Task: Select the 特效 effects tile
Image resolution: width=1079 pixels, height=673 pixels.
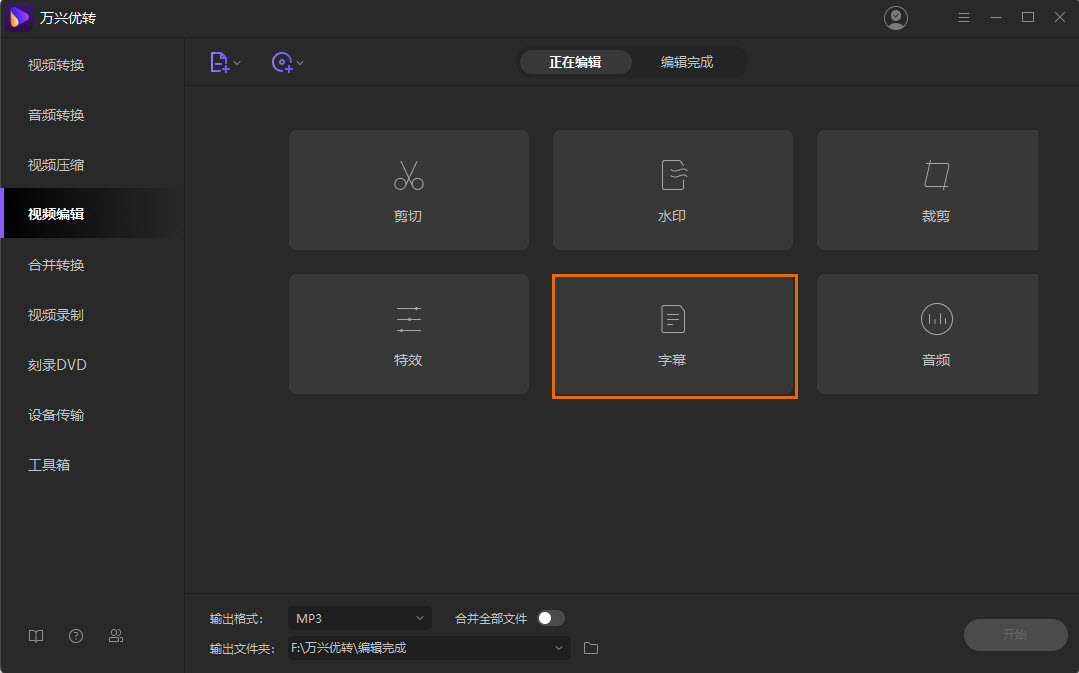Action: tap(409, 334)
